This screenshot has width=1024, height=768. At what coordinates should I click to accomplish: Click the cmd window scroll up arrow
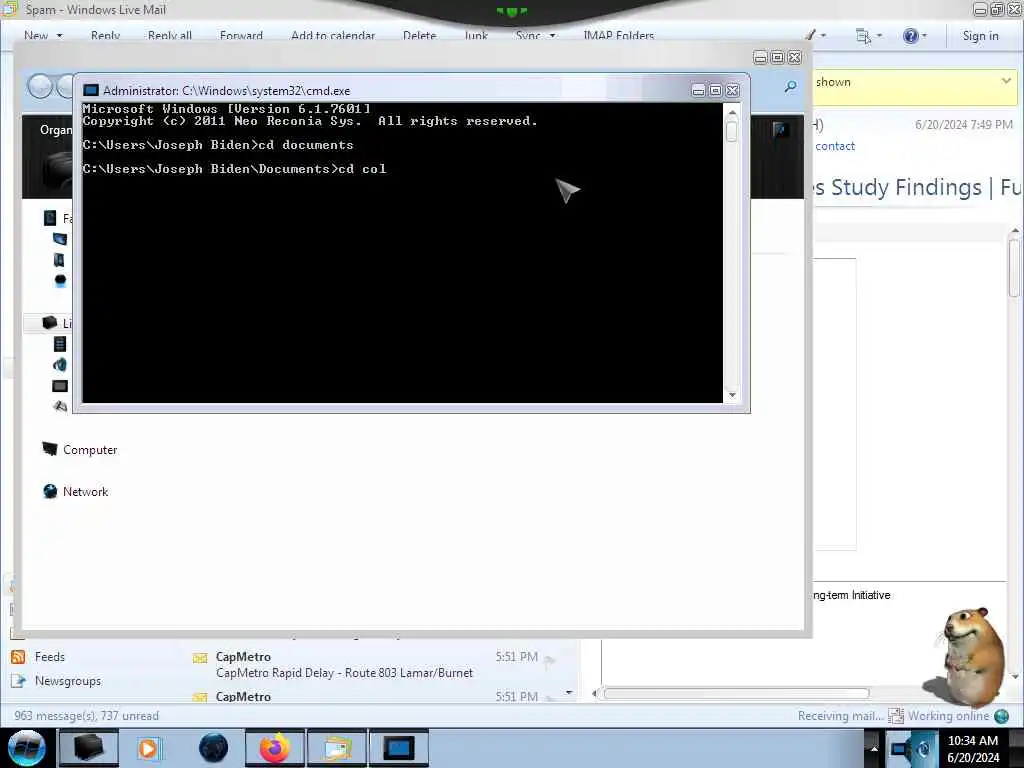731,112
